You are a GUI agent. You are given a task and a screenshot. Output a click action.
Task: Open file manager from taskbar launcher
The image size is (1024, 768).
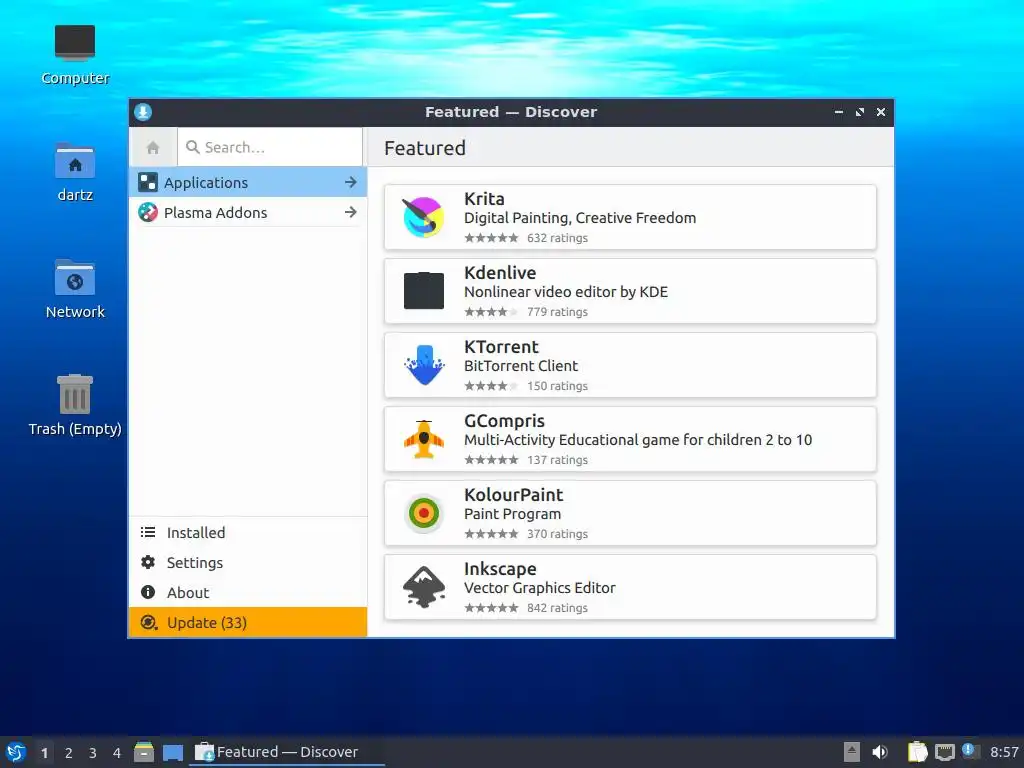pyautogui.click(x=144, y=752)
